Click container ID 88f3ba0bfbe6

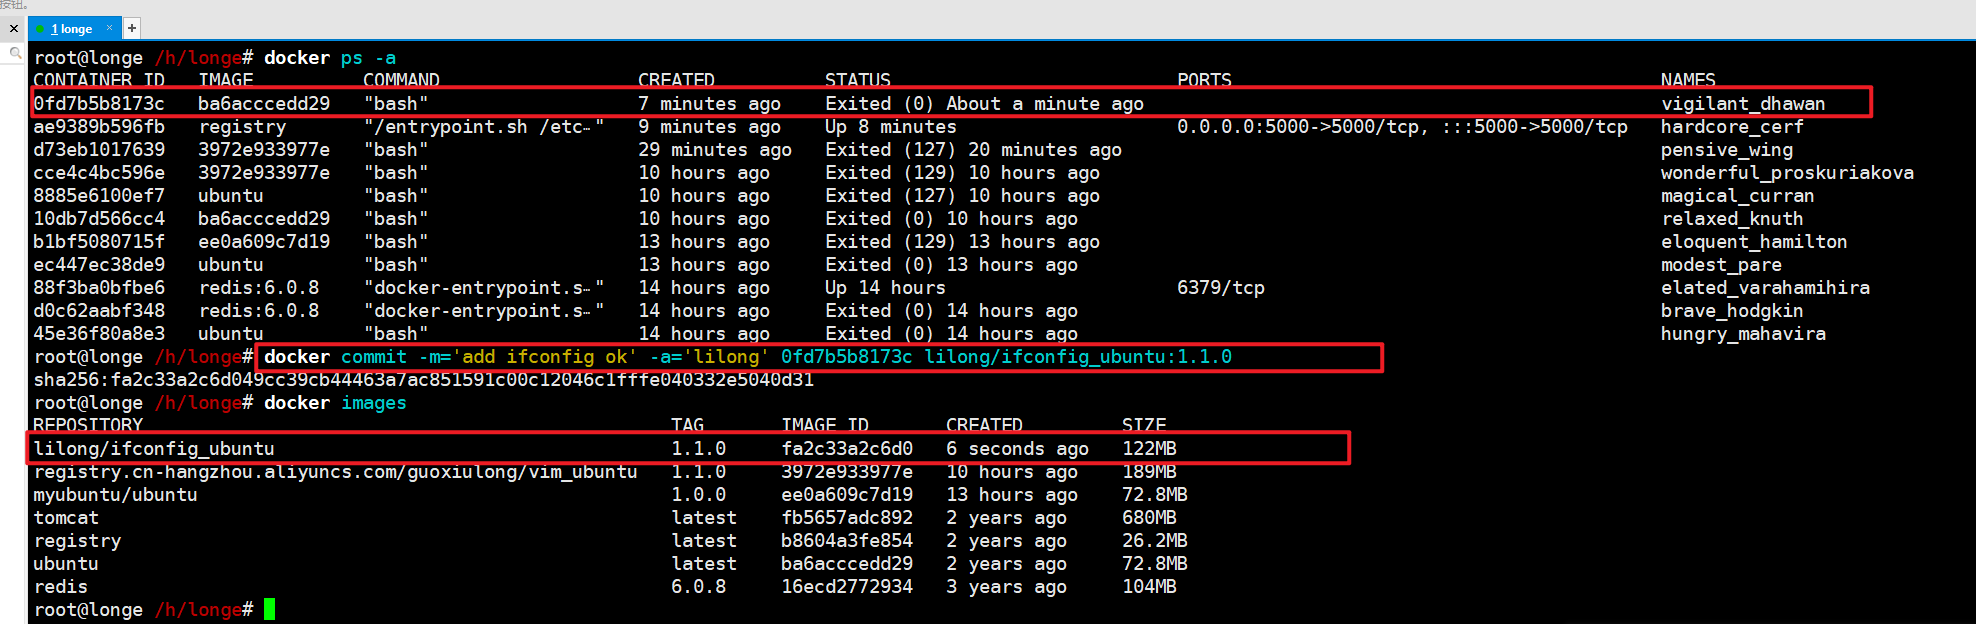99,288
